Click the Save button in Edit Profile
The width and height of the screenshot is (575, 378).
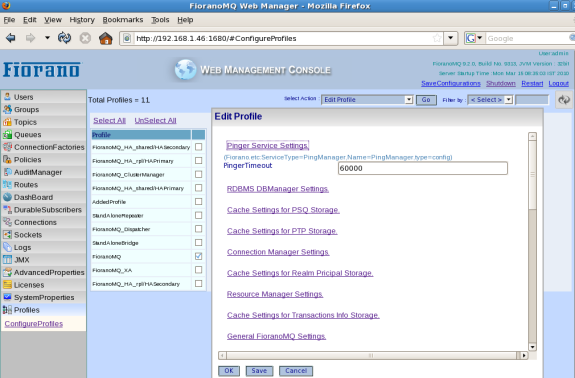(x=259, y=371)
